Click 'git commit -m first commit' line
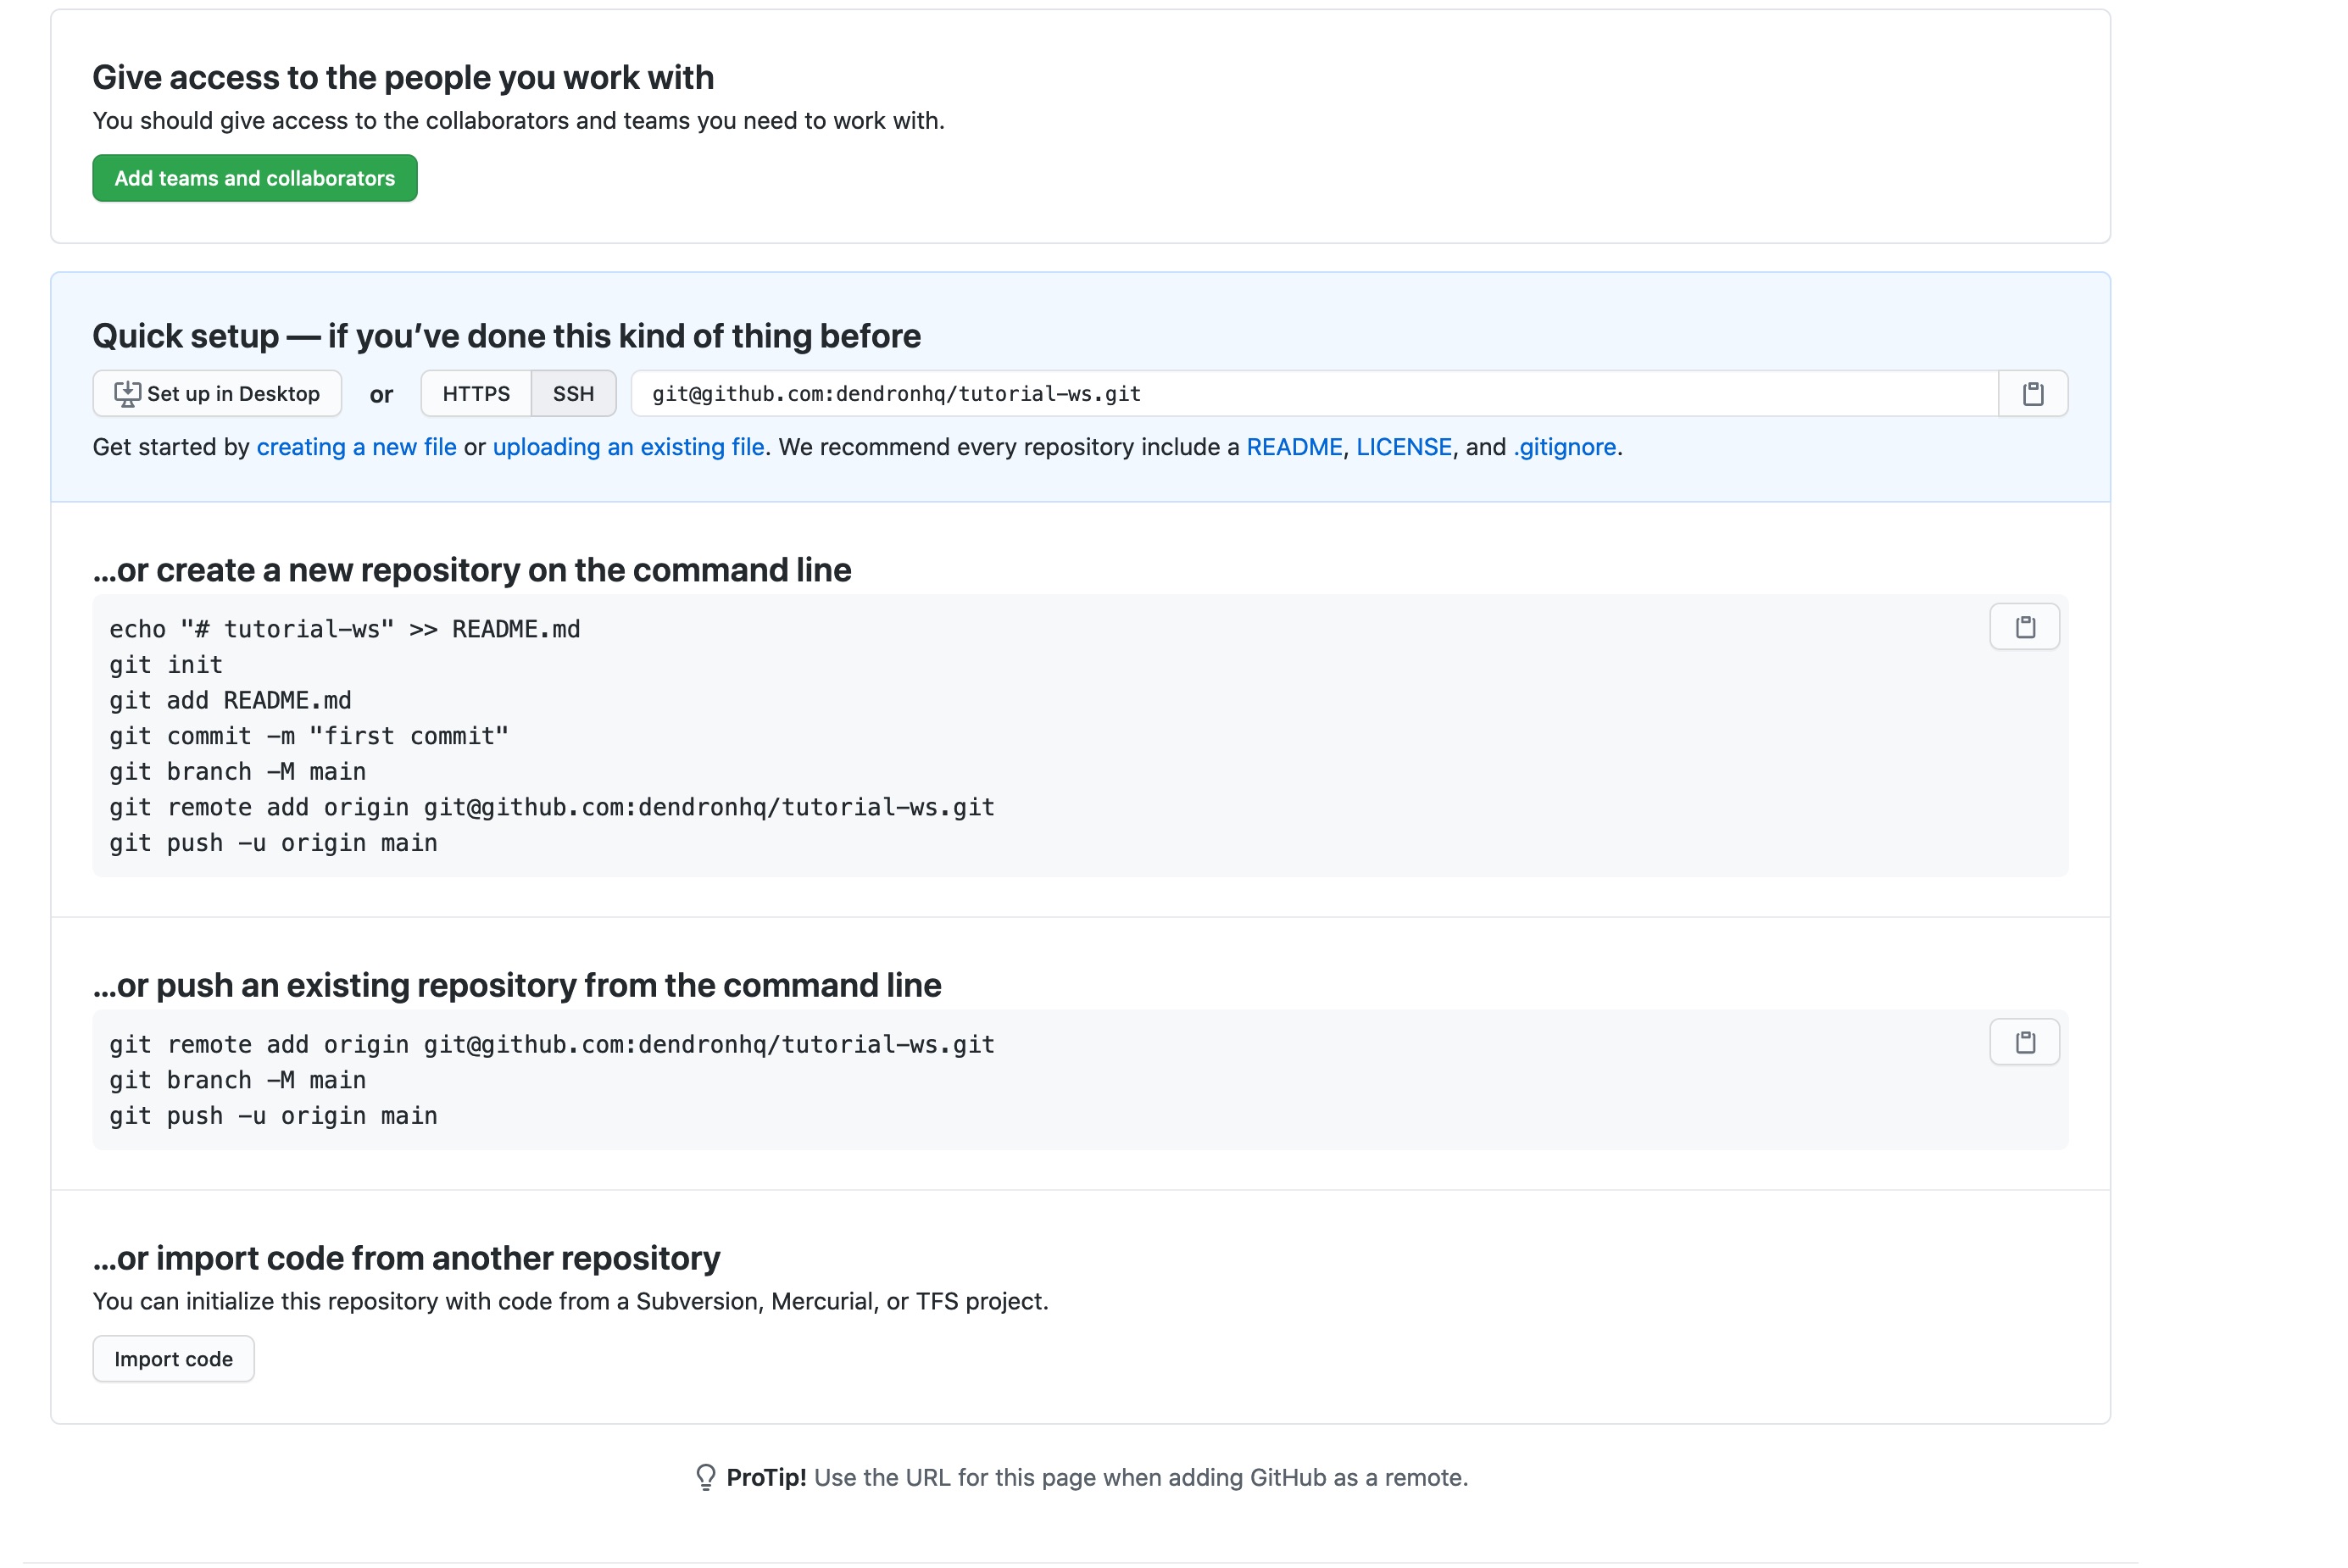This screenshot has height=1568, width=2348. [x=309, y=736]
